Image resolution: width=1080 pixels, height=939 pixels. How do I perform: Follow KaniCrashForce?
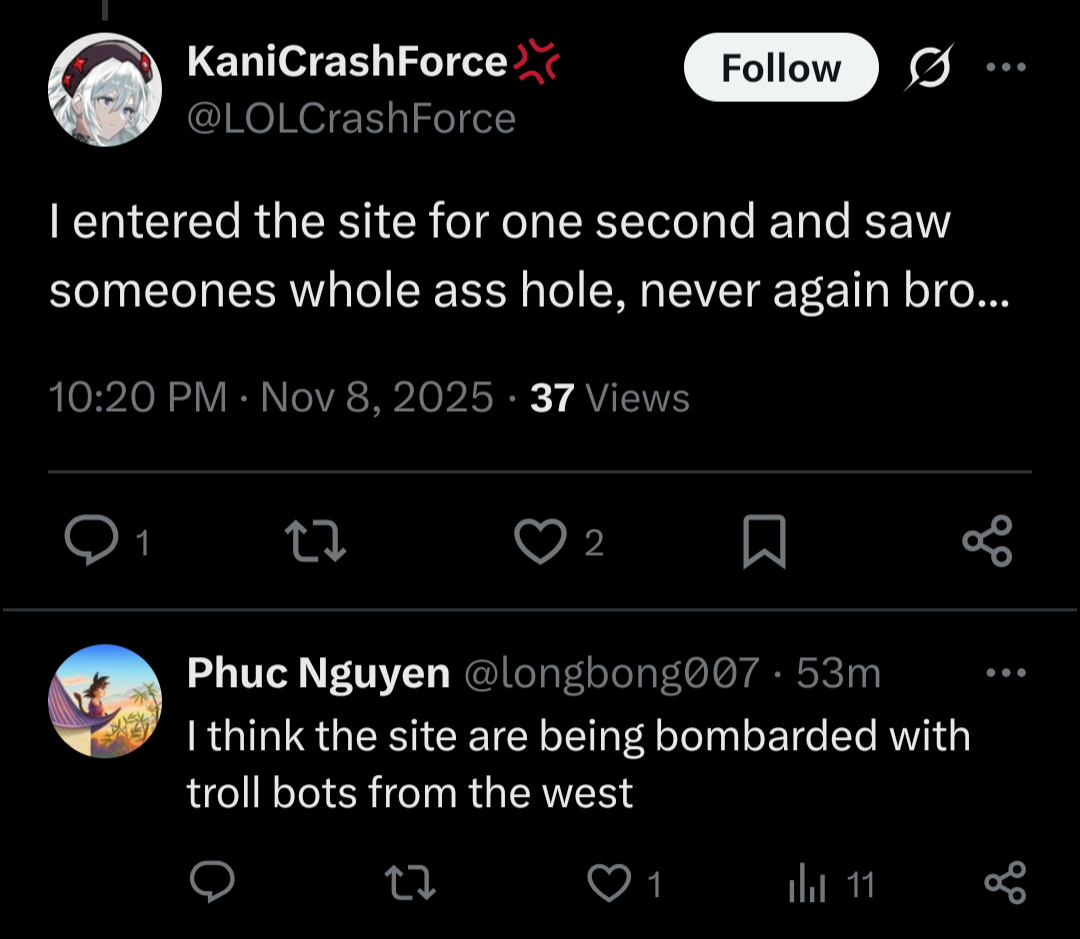(780, 68)
